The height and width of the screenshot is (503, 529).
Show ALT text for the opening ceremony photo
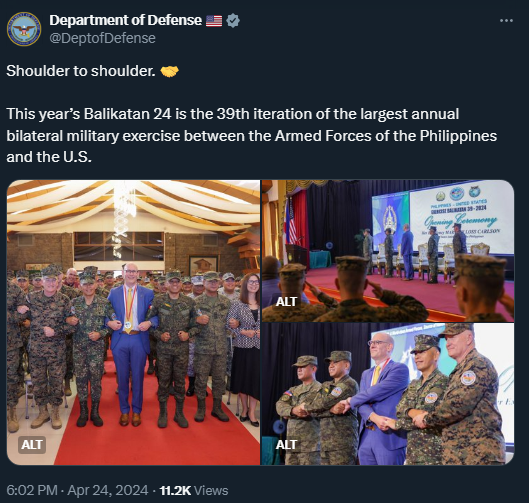[x=286, y=302]
